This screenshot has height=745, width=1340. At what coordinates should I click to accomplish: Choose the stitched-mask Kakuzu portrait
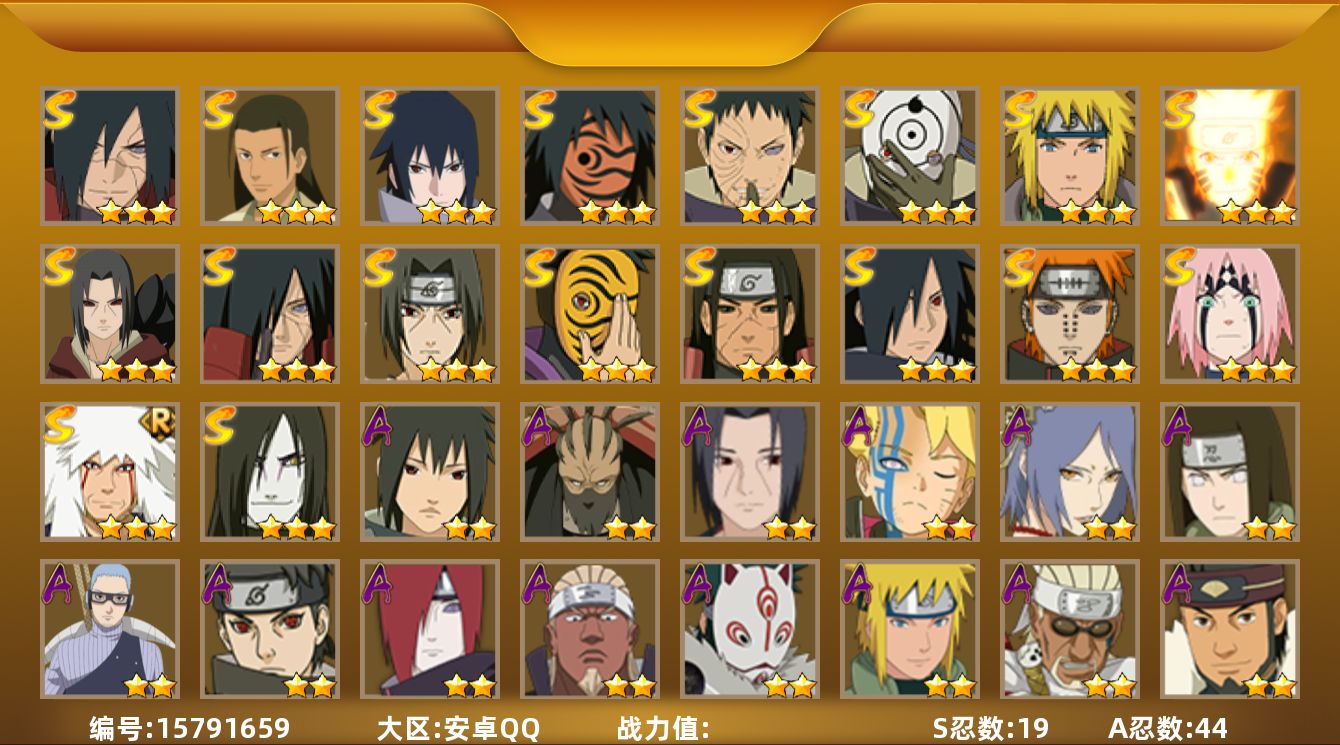pyautogui.click(x=590, y=472)
